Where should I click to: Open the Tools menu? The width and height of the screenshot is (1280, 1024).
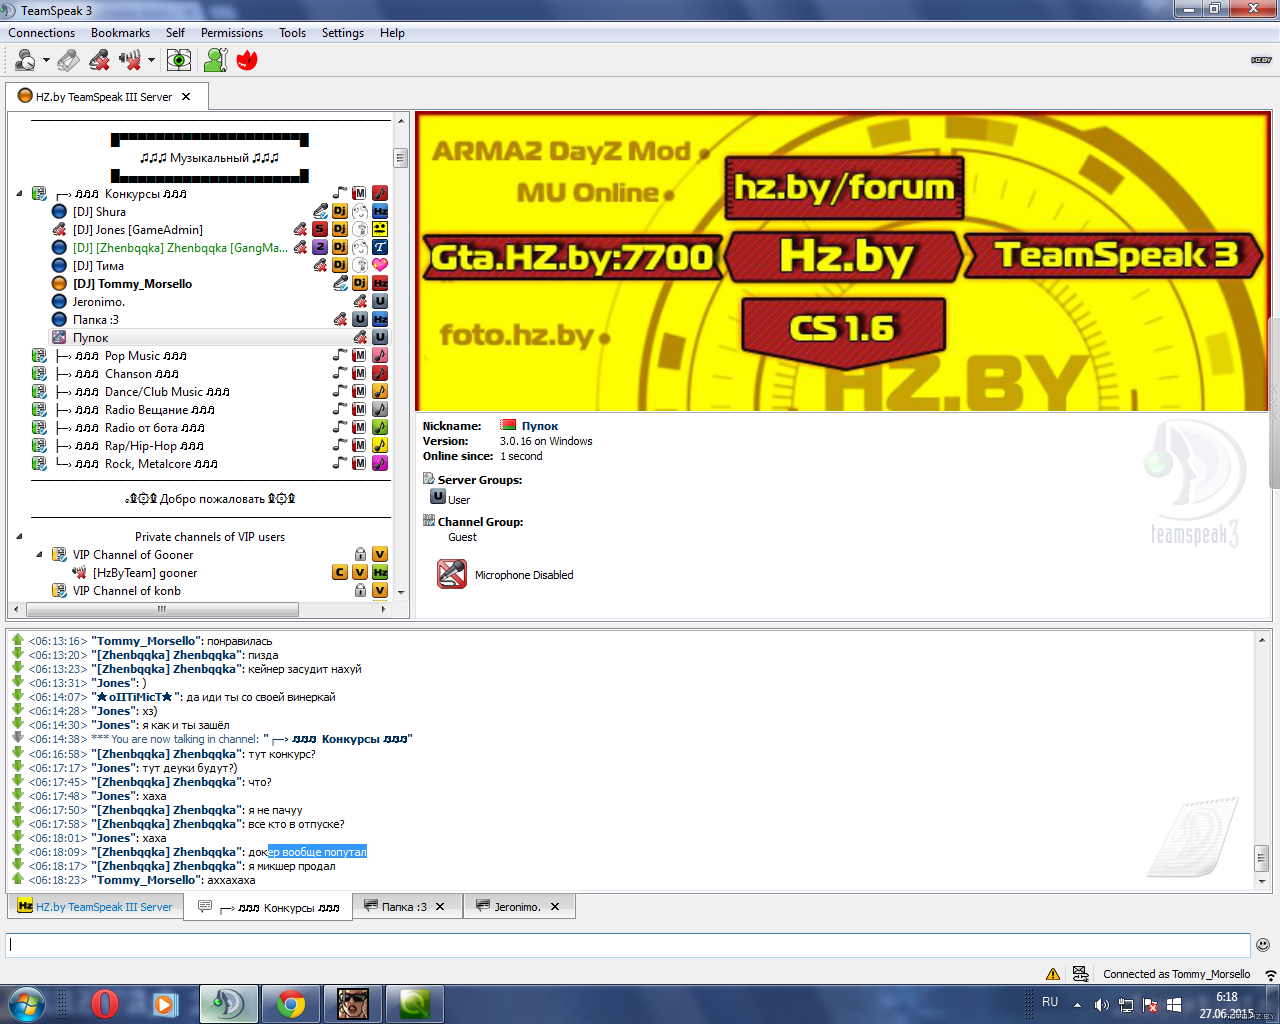[x=293, y=33]
